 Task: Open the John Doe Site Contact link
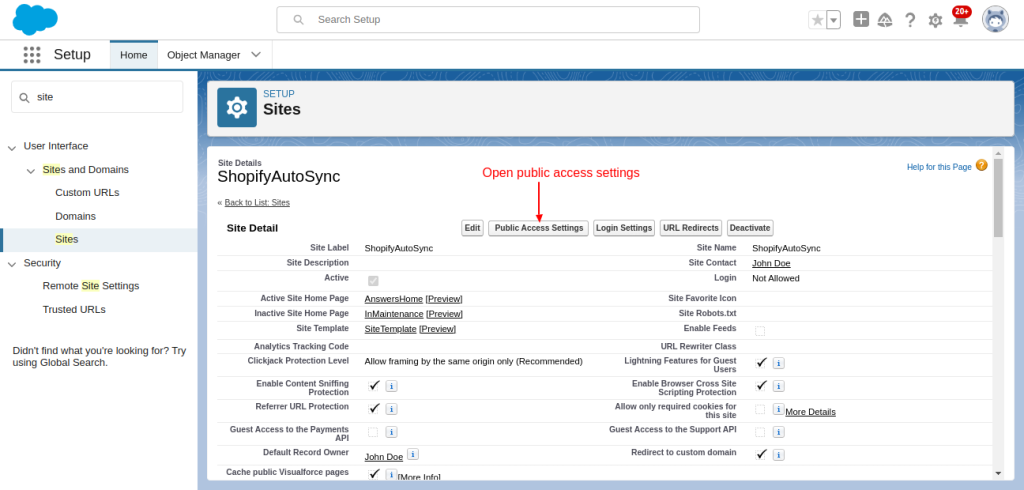(x=771, y=263)
